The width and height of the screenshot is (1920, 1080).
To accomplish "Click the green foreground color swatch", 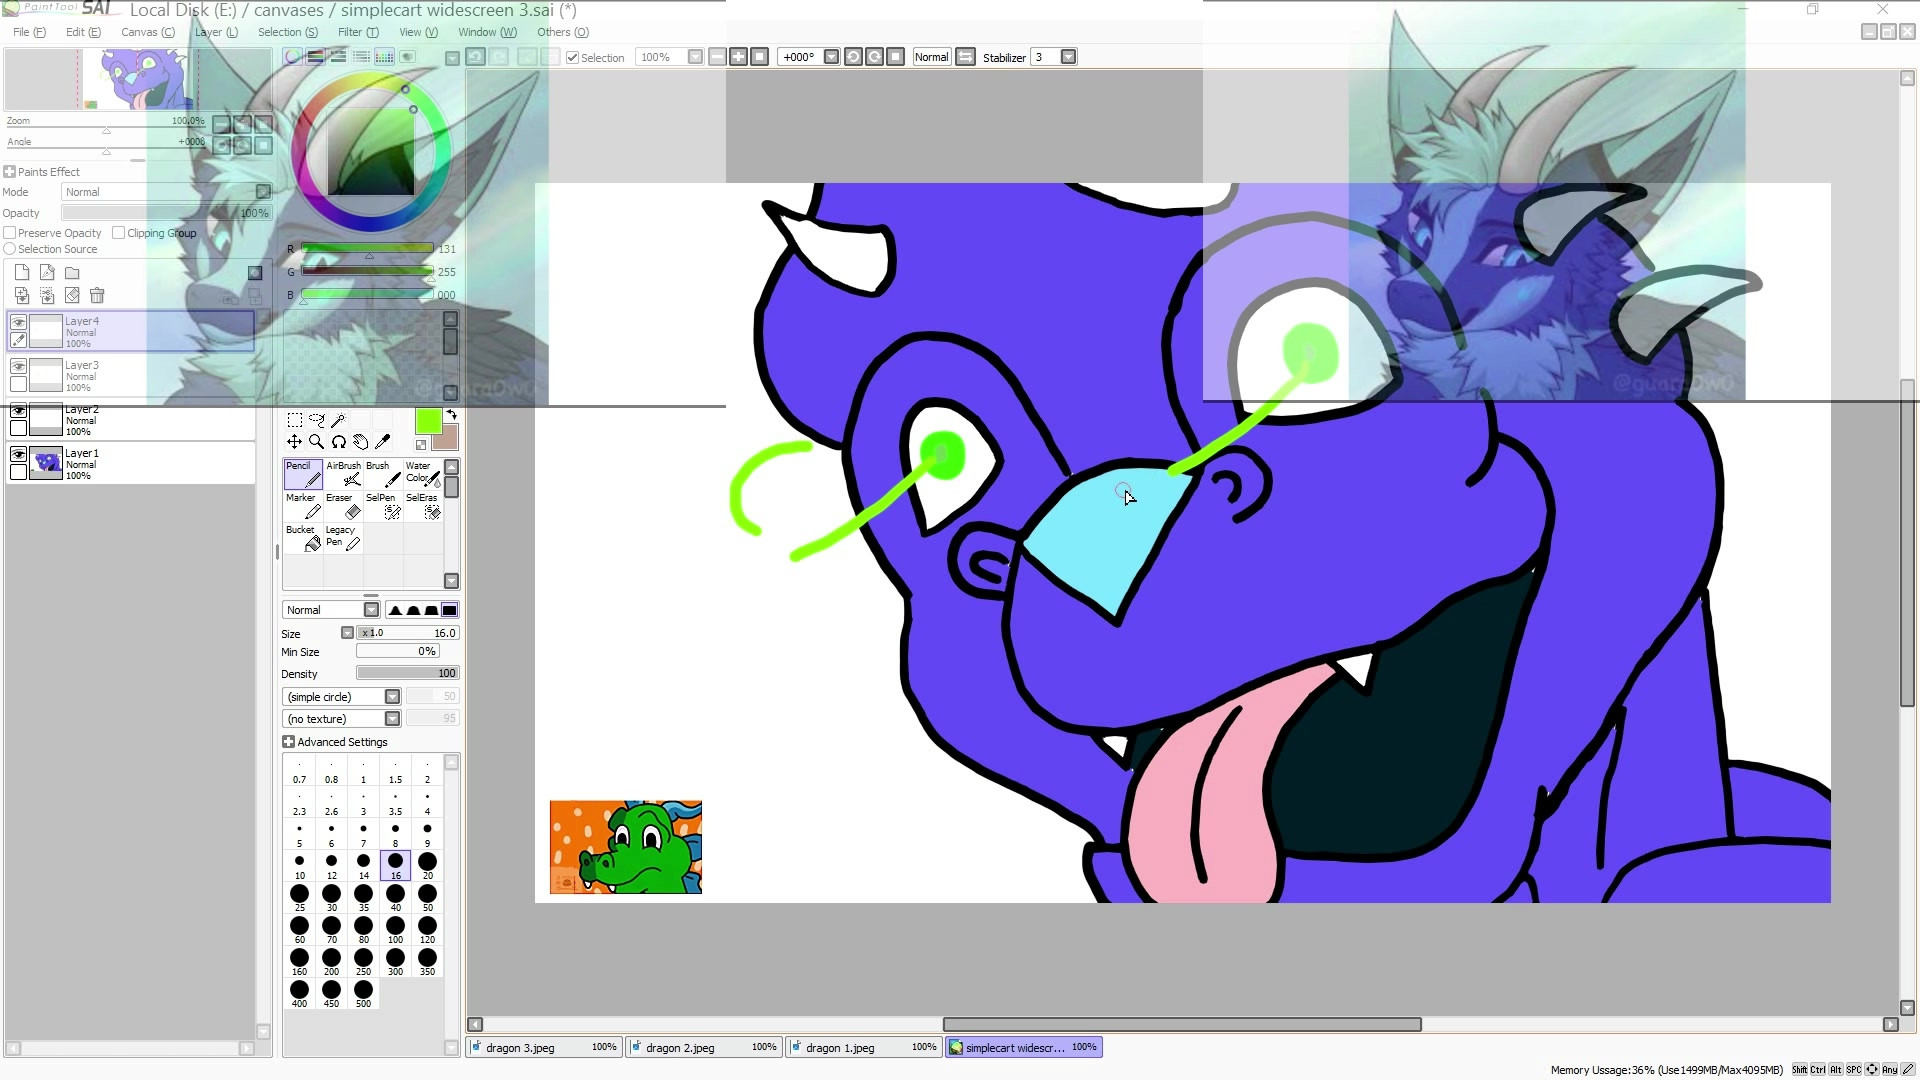I will coord(428,422).
